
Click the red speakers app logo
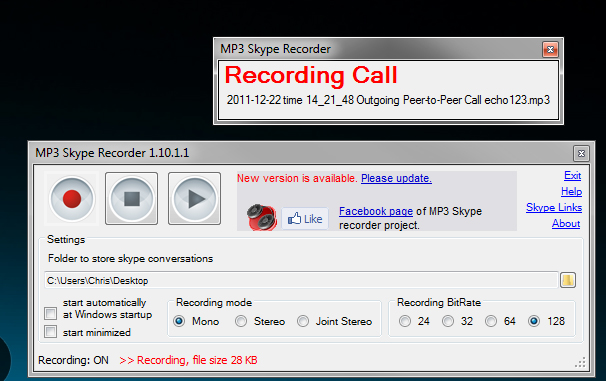tap(262, 218)
